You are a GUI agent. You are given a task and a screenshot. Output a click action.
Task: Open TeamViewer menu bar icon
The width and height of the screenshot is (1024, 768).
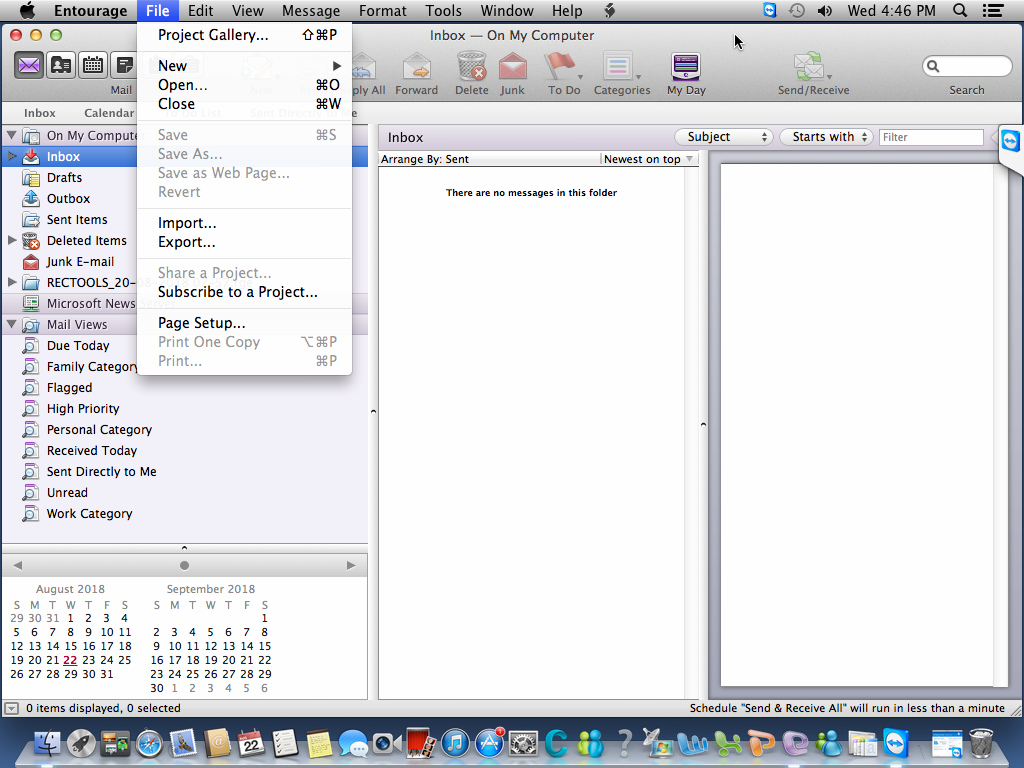point(770,10)
